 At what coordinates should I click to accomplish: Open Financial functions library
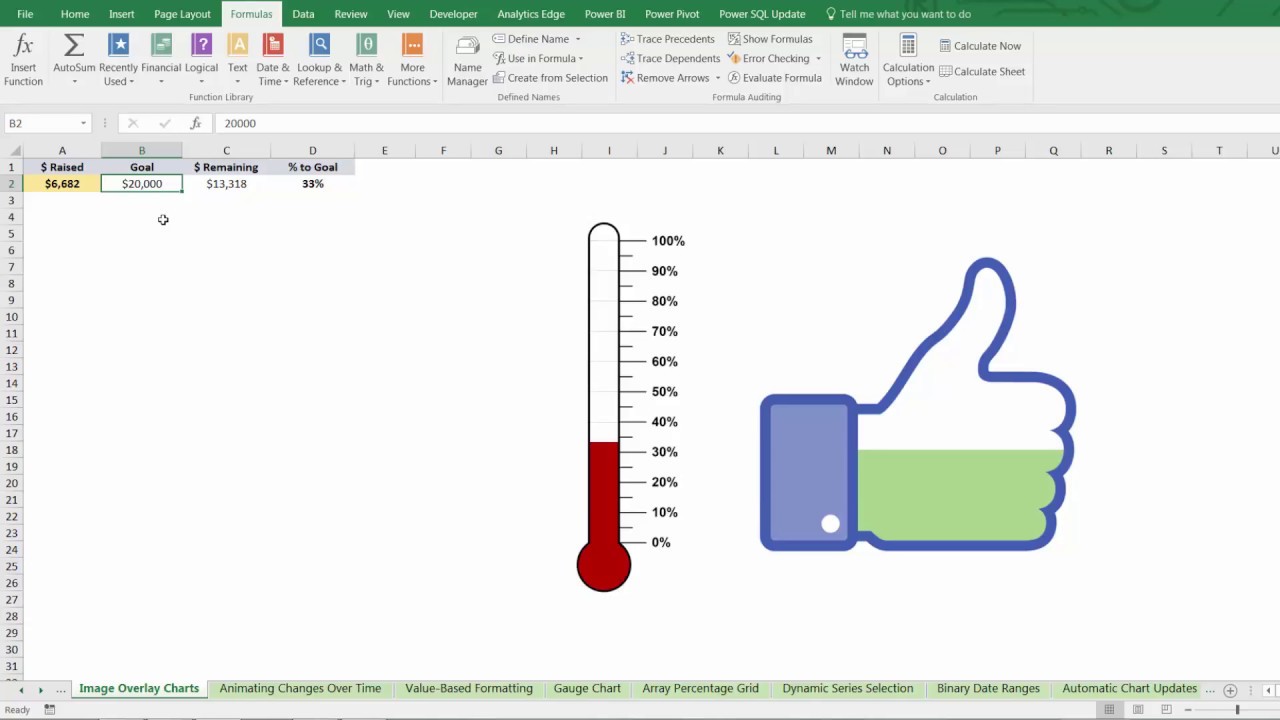point(161,60)
